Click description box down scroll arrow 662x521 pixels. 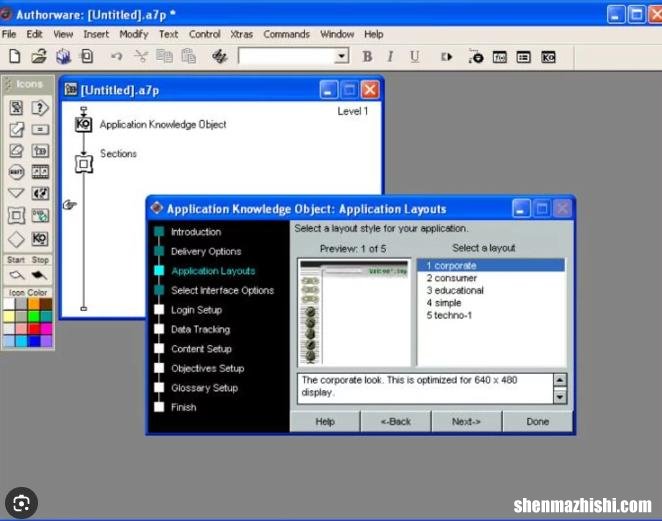[560, 397]
